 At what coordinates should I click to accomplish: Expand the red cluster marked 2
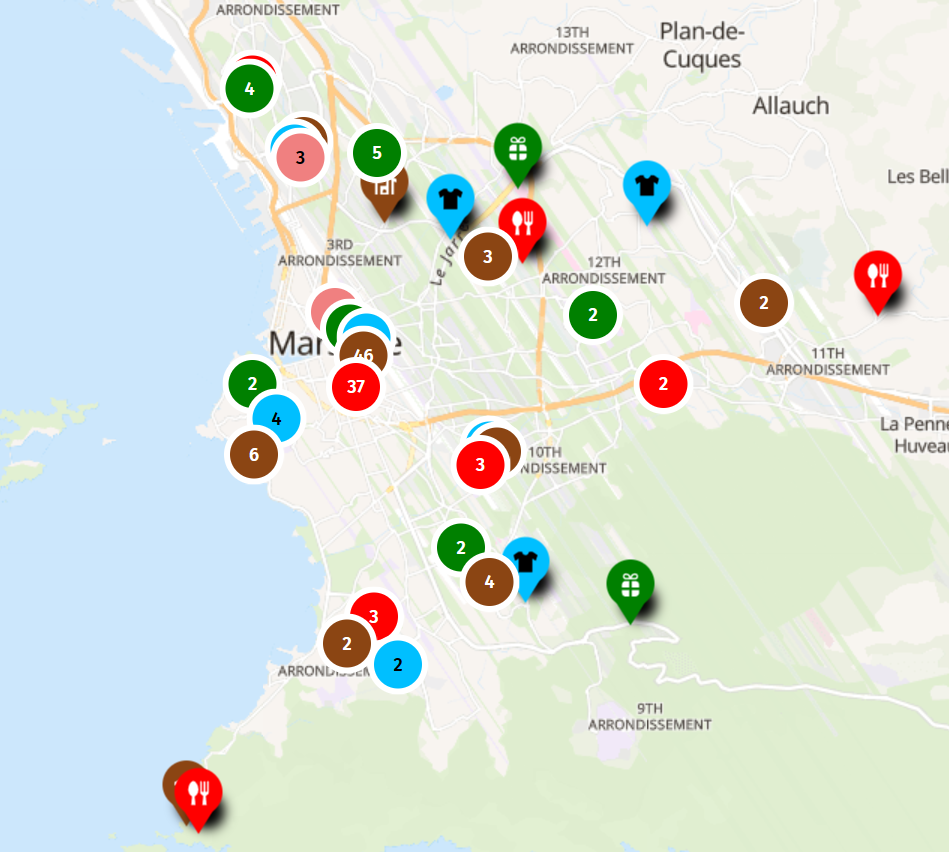(x=663, y=384)
